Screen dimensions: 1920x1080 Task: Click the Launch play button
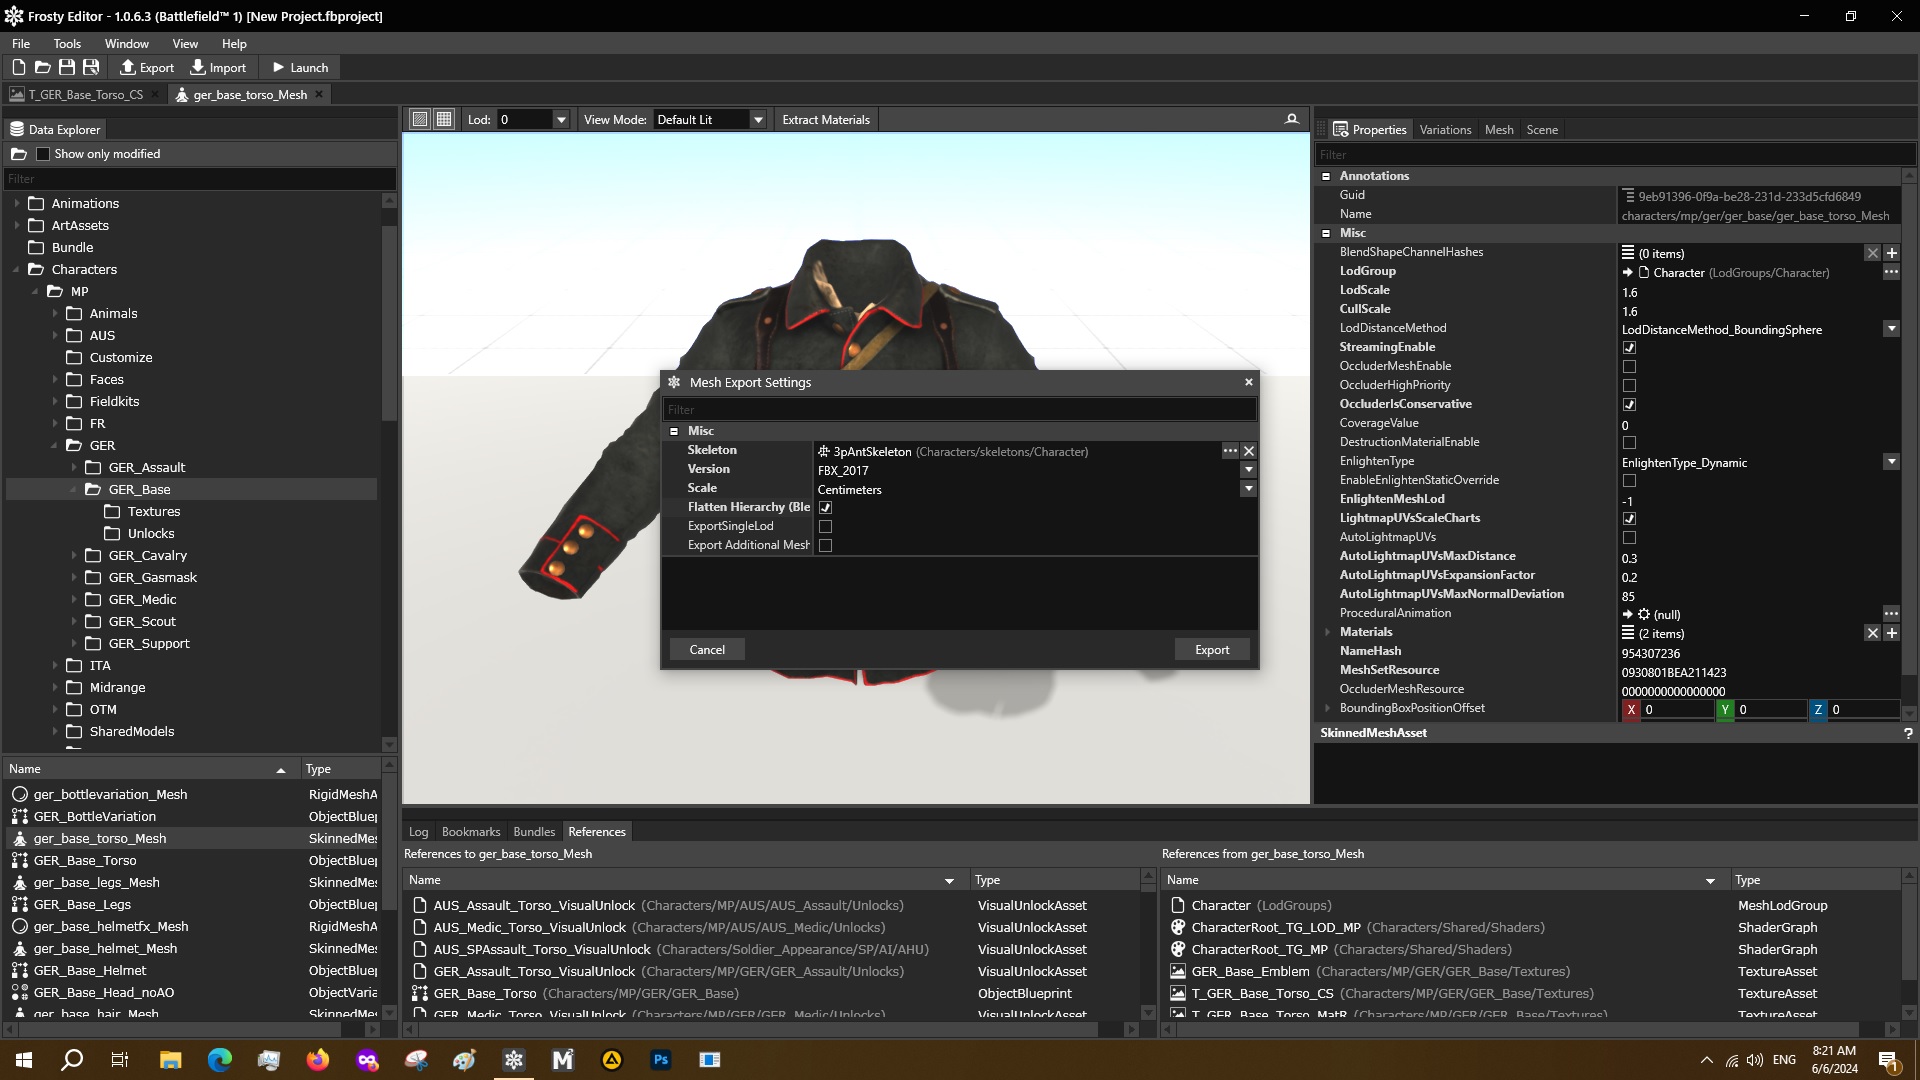point(300,67)
